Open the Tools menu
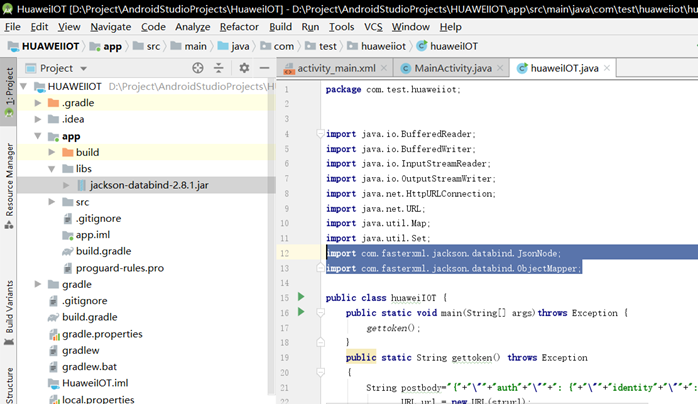This screenshot has width=698, height=404. (x=341, y=27)
